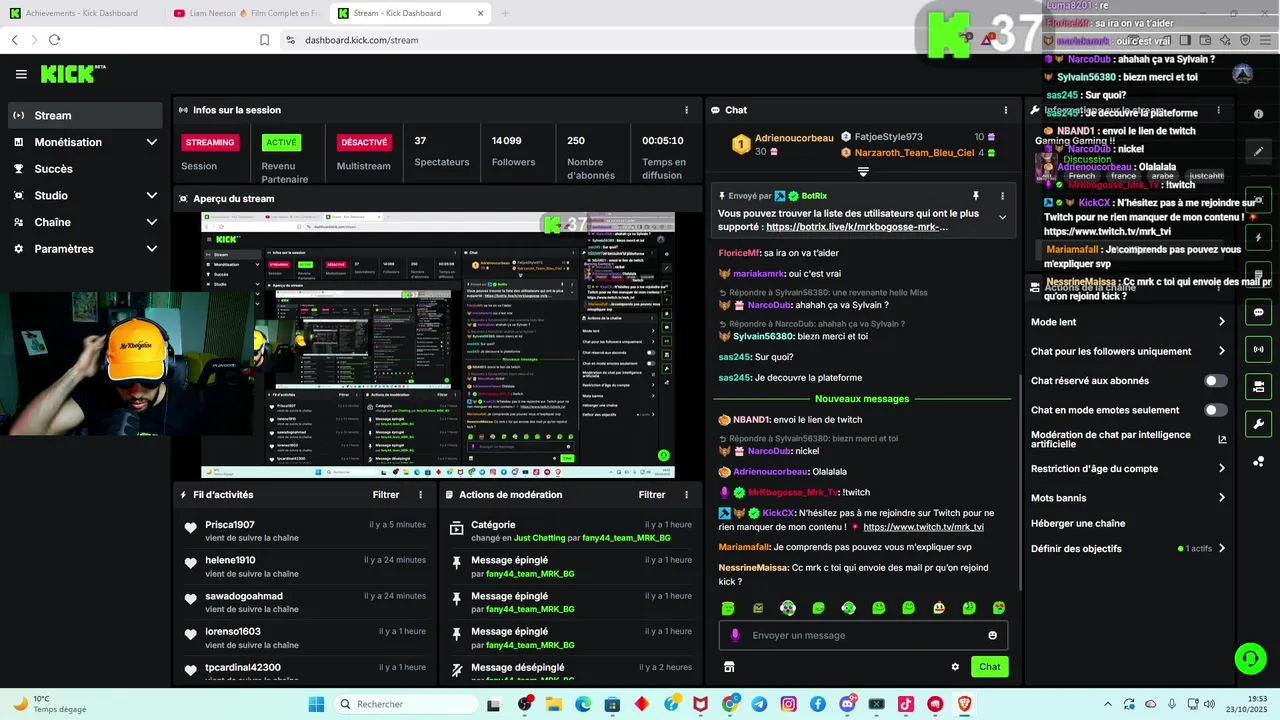This screenshot has width=1280, height=720.
Task: Open Discord from the taskbar
Action: point(847,704)
